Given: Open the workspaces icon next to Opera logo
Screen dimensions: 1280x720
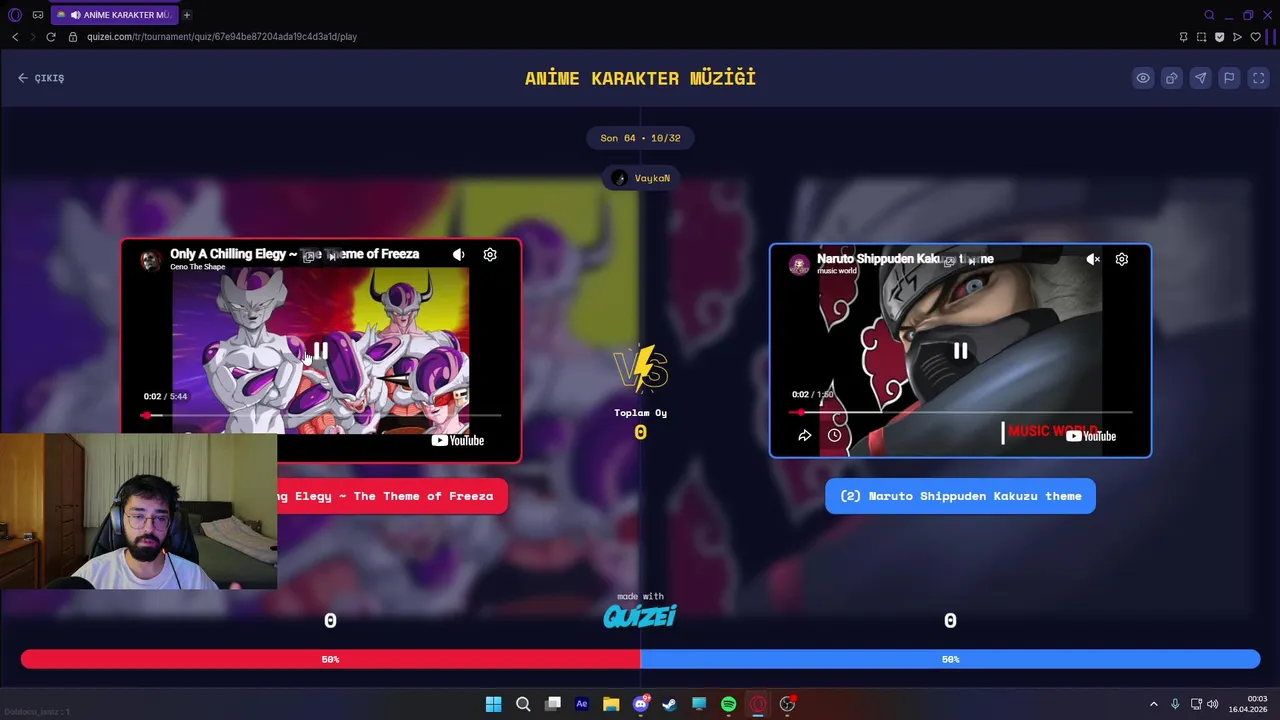Looking at the screenshot, I should click(x=38, y=15).
